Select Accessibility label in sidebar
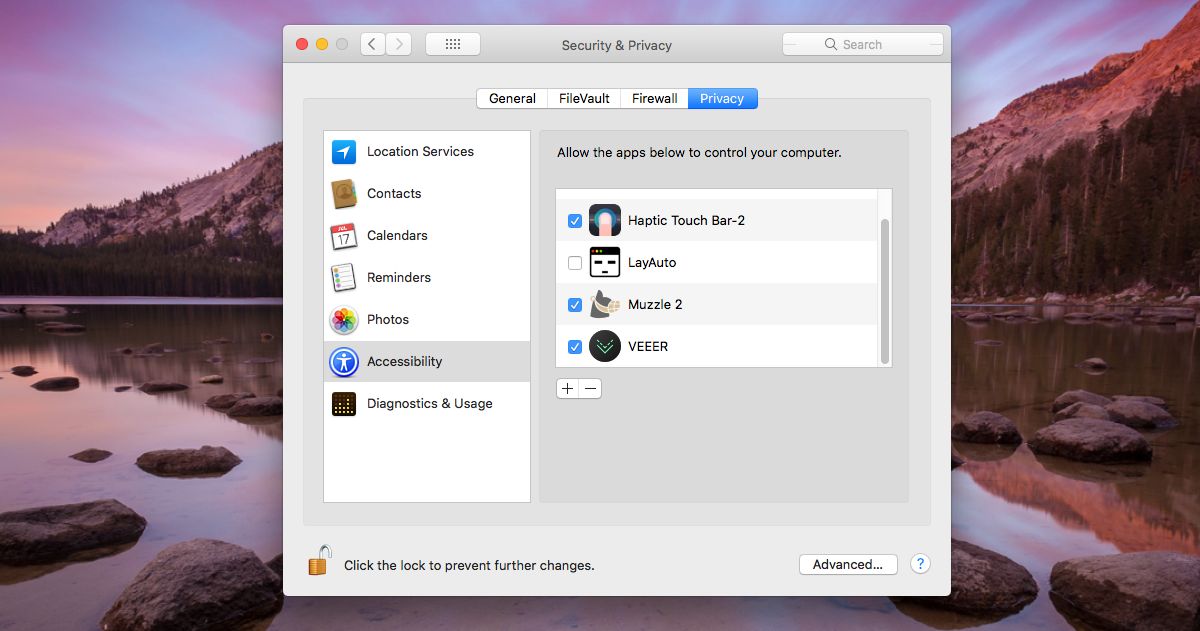Image resolution: width=1200 pixels, height=631 pixels. click(x=404, y=362)
